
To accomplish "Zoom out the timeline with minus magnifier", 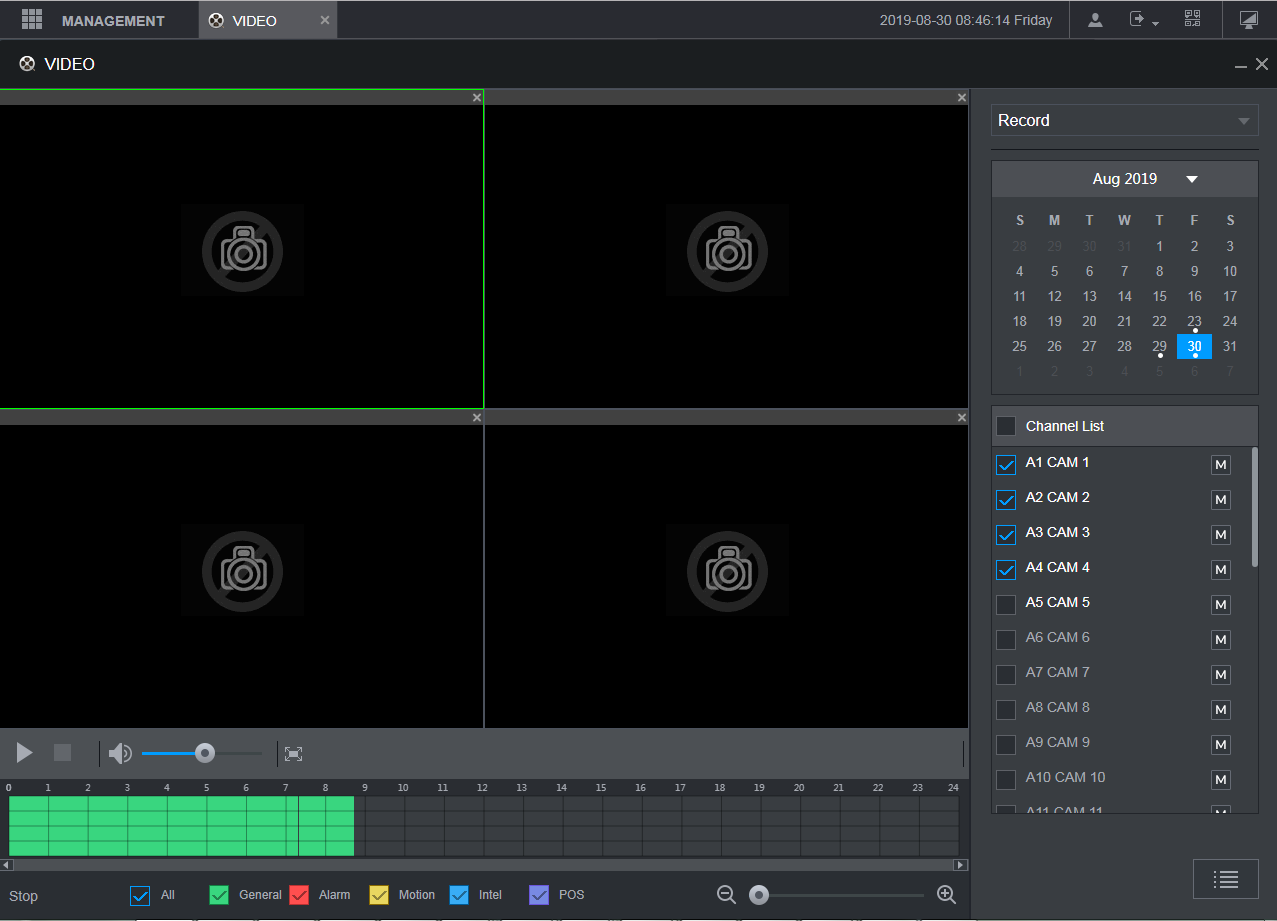I will pos(727,895).
